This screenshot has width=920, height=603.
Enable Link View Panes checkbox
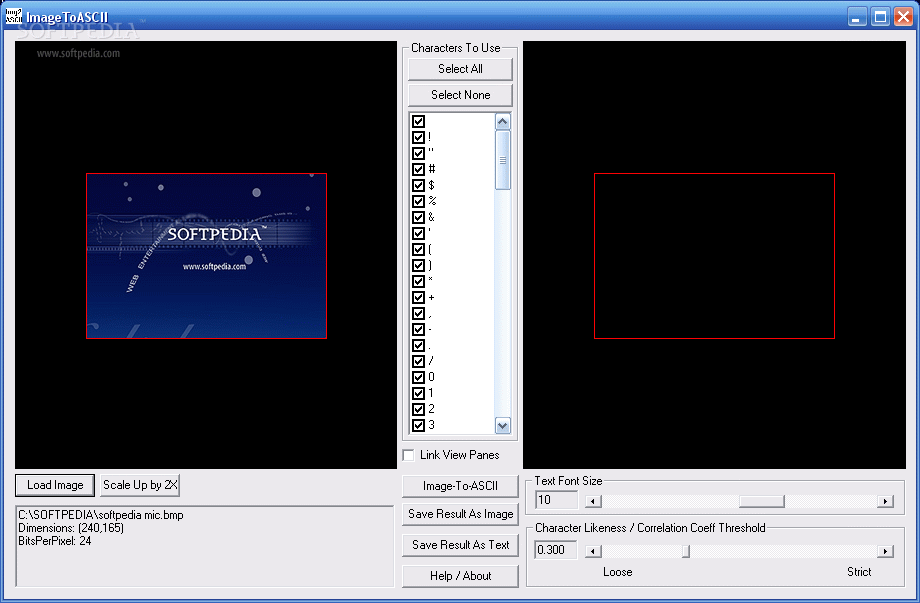[408, 455]
